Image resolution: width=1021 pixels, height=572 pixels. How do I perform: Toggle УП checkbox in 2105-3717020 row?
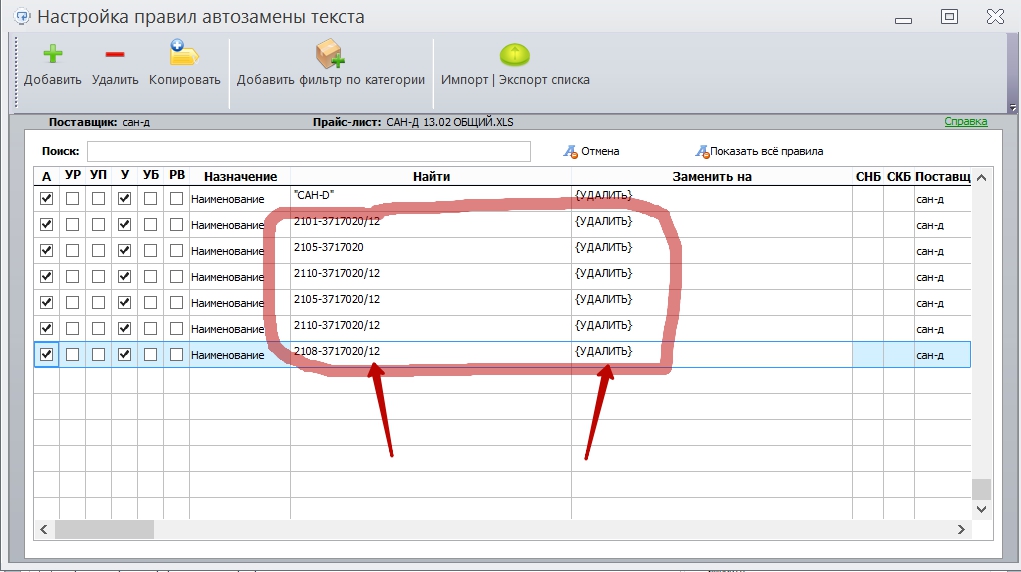click(98, 251)
